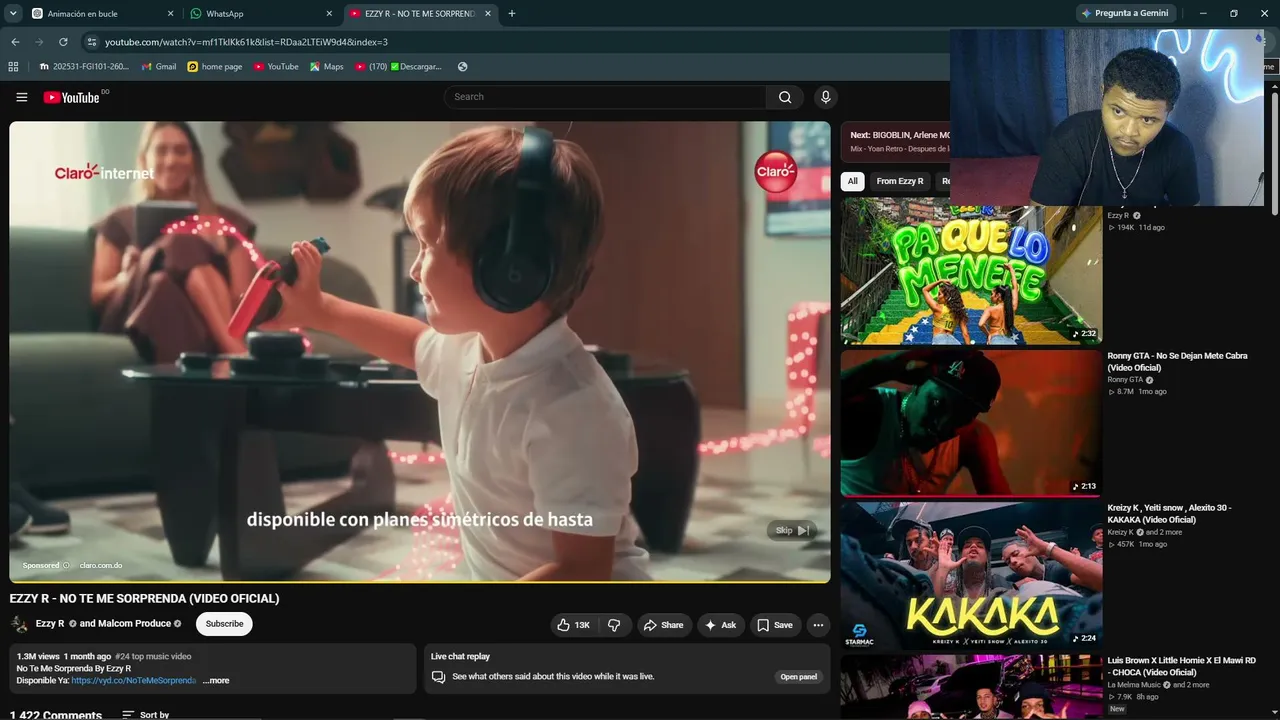This screenshot has width=1280, height=720.
Task: Open the YouTube guide hamburger menu
Action: tap(22, 97)
